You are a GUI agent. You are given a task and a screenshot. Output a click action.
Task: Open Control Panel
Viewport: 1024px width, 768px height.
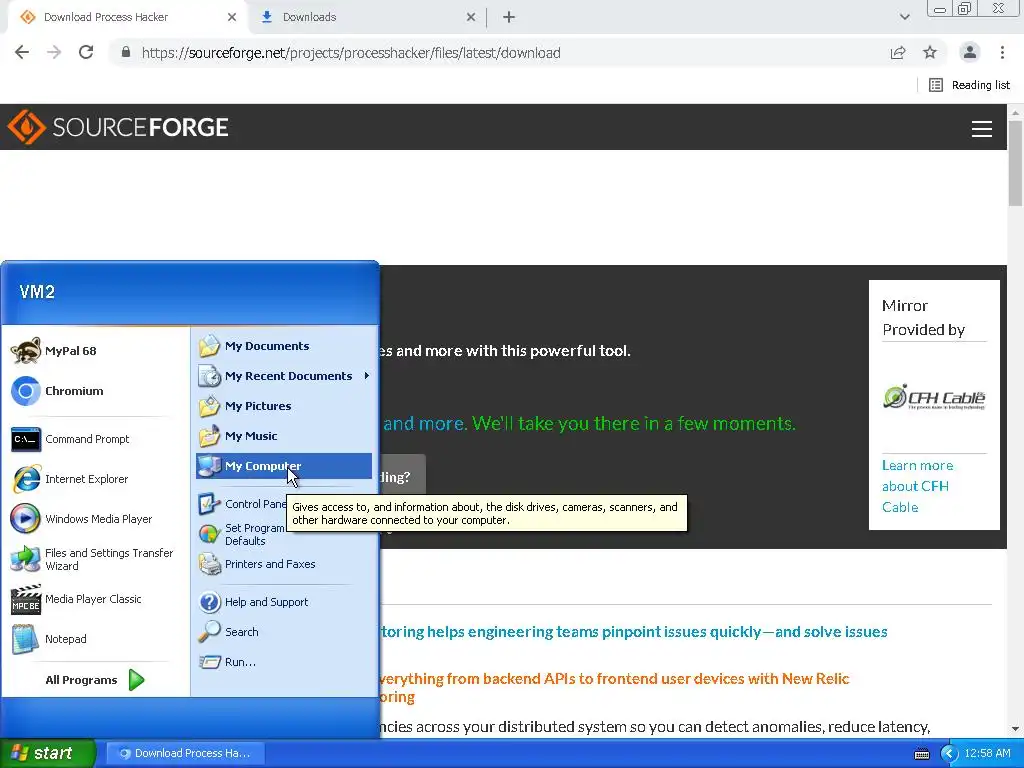click(x=242, y=504)
